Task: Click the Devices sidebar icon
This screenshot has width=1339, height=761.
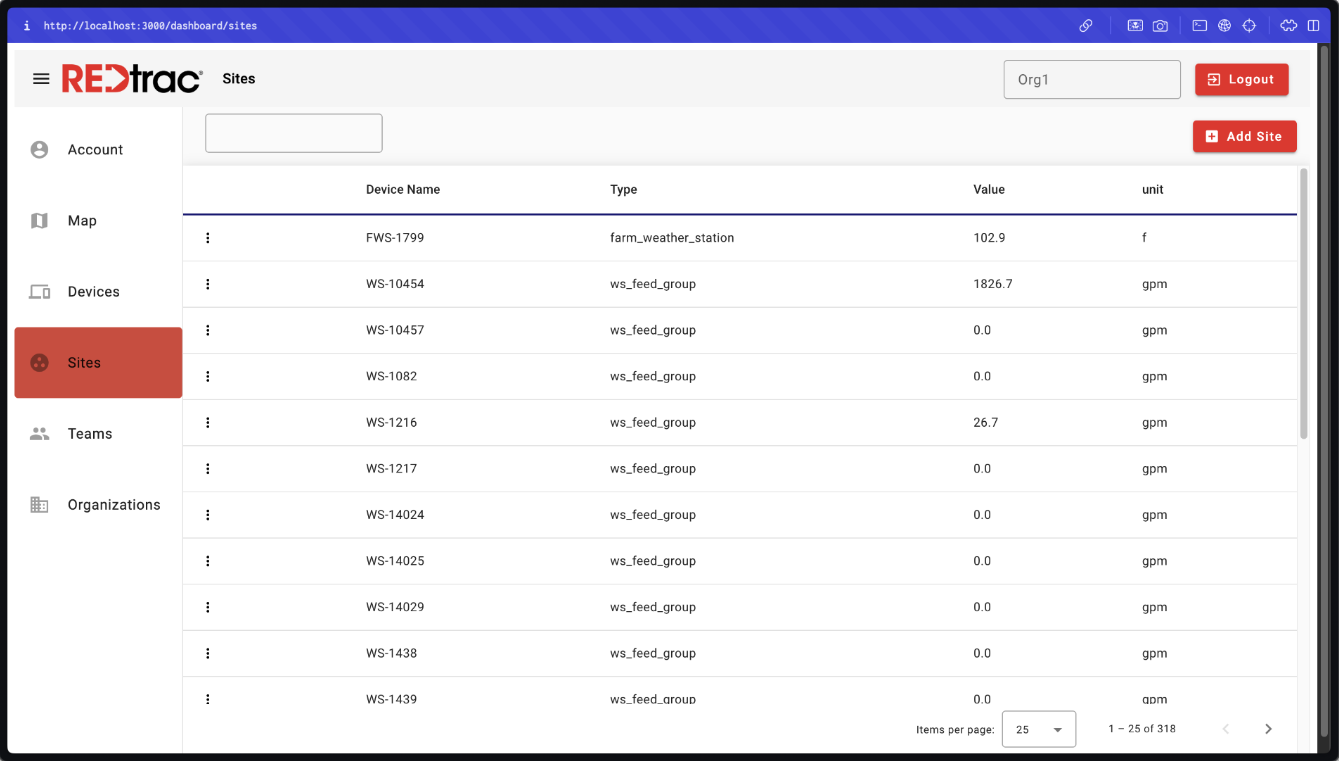Action: click(39, 292)
